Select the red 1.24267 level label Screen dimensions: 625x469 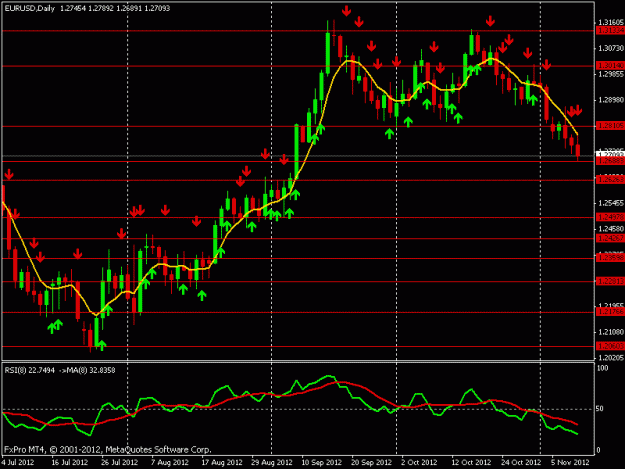coord(610,238)
